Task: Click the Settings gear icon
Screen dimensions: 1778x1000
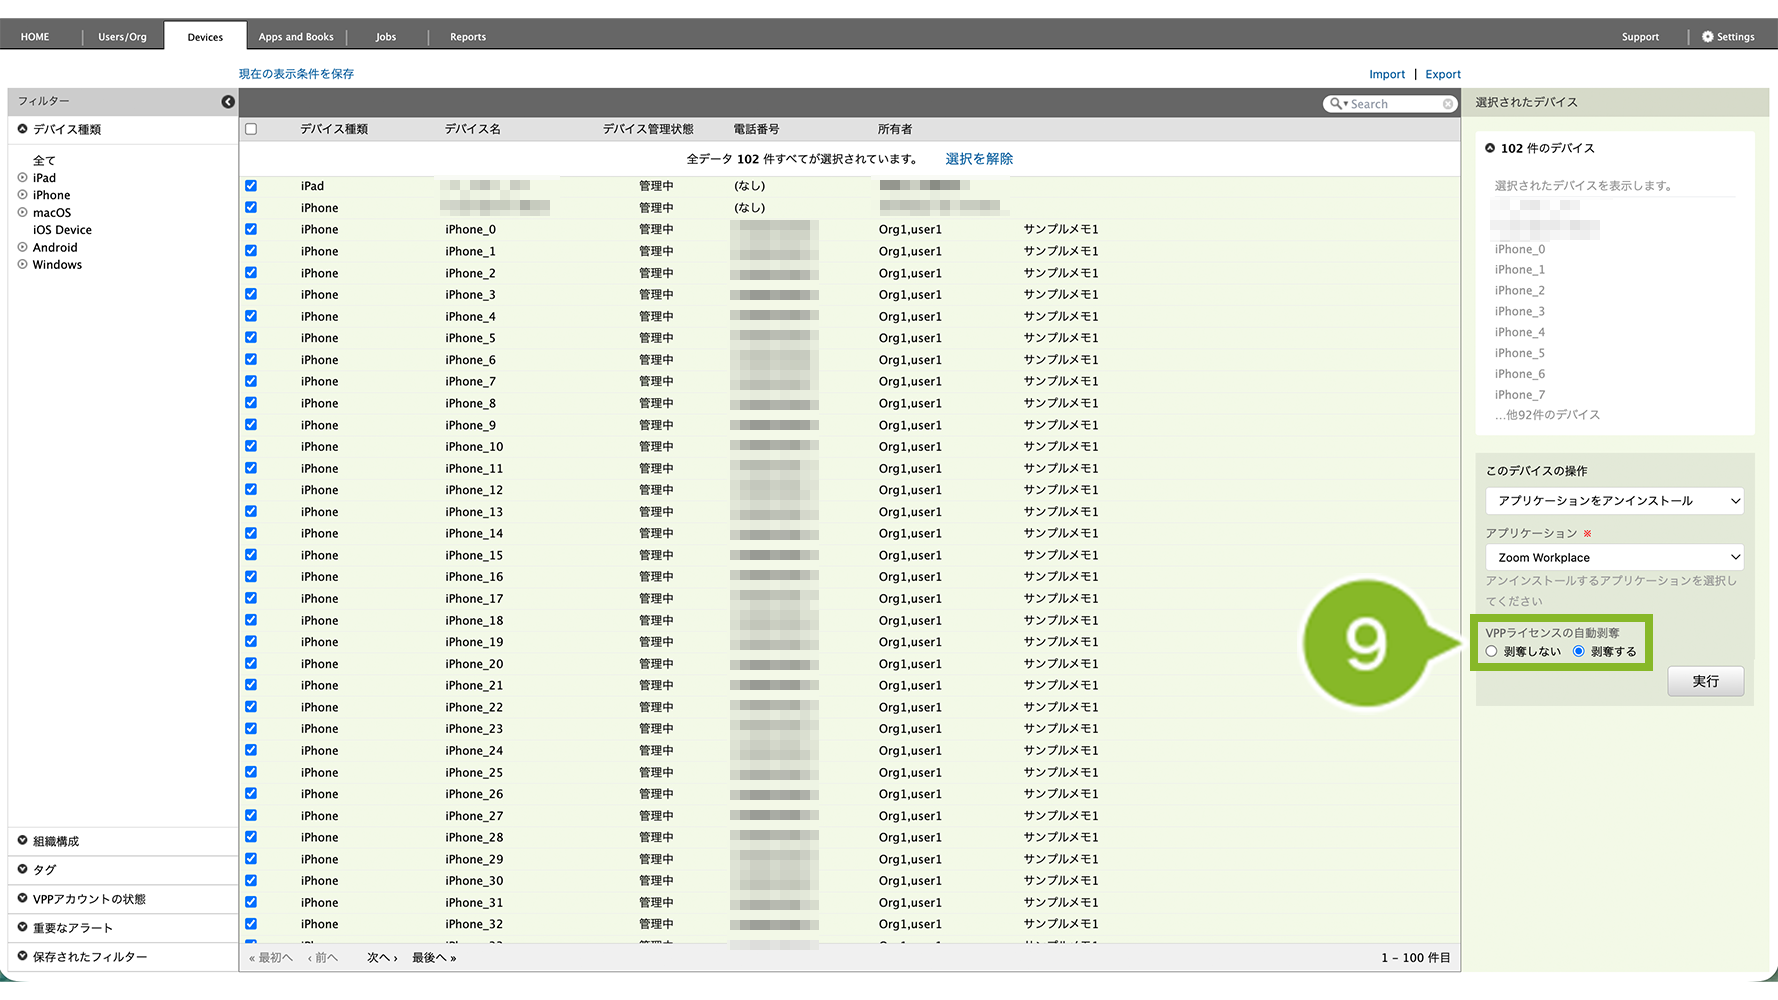Action: tap(1708, 37)
